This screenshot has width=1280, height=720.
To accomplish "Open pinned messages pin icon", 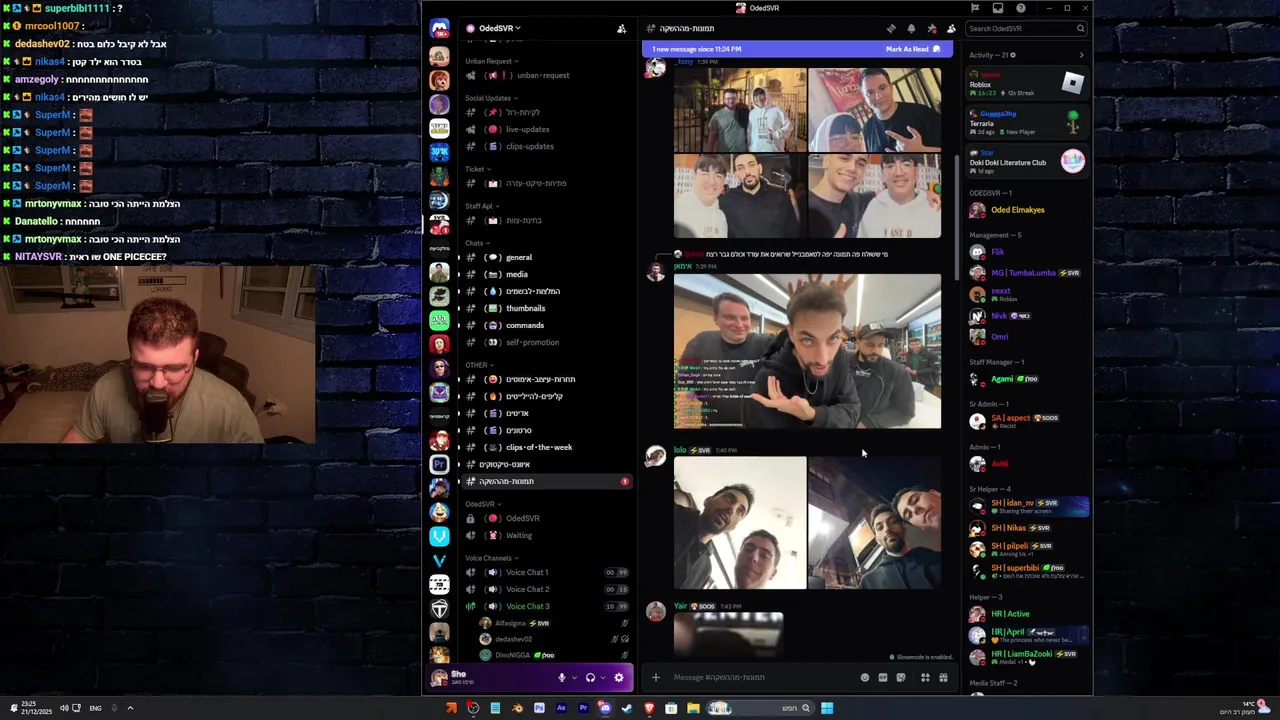I will 931,29.
